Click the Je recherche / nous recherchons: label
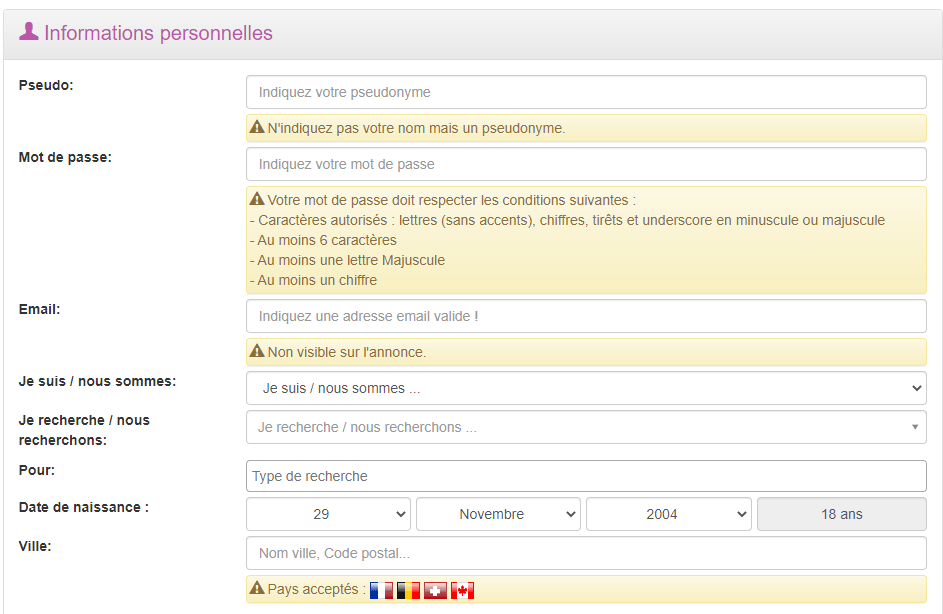 [84, 430]
